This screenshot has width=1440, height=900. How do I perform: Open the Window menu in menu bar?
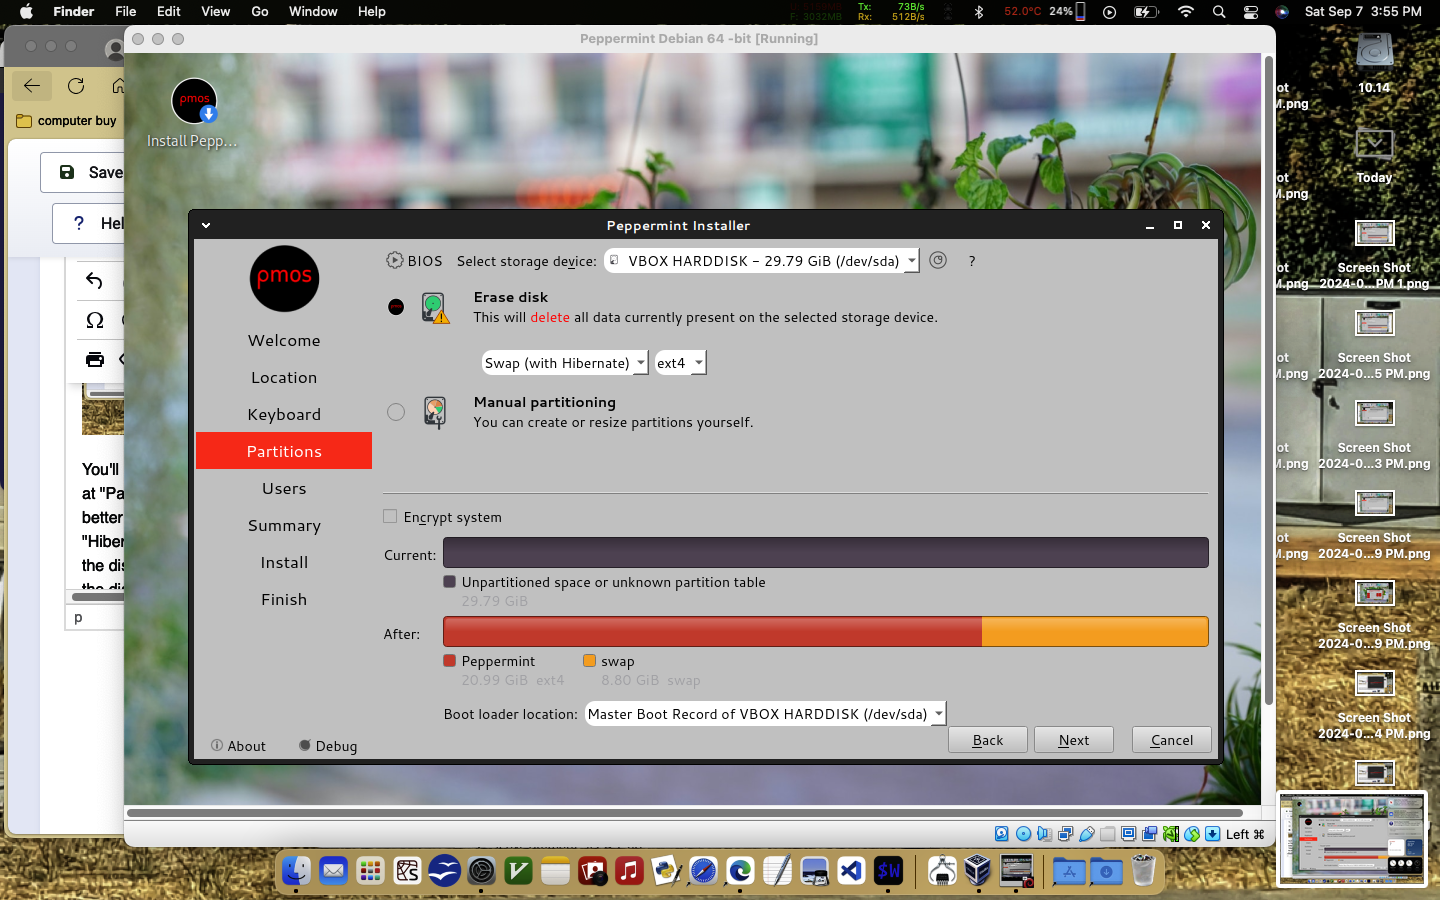click(x=313, y=11)
